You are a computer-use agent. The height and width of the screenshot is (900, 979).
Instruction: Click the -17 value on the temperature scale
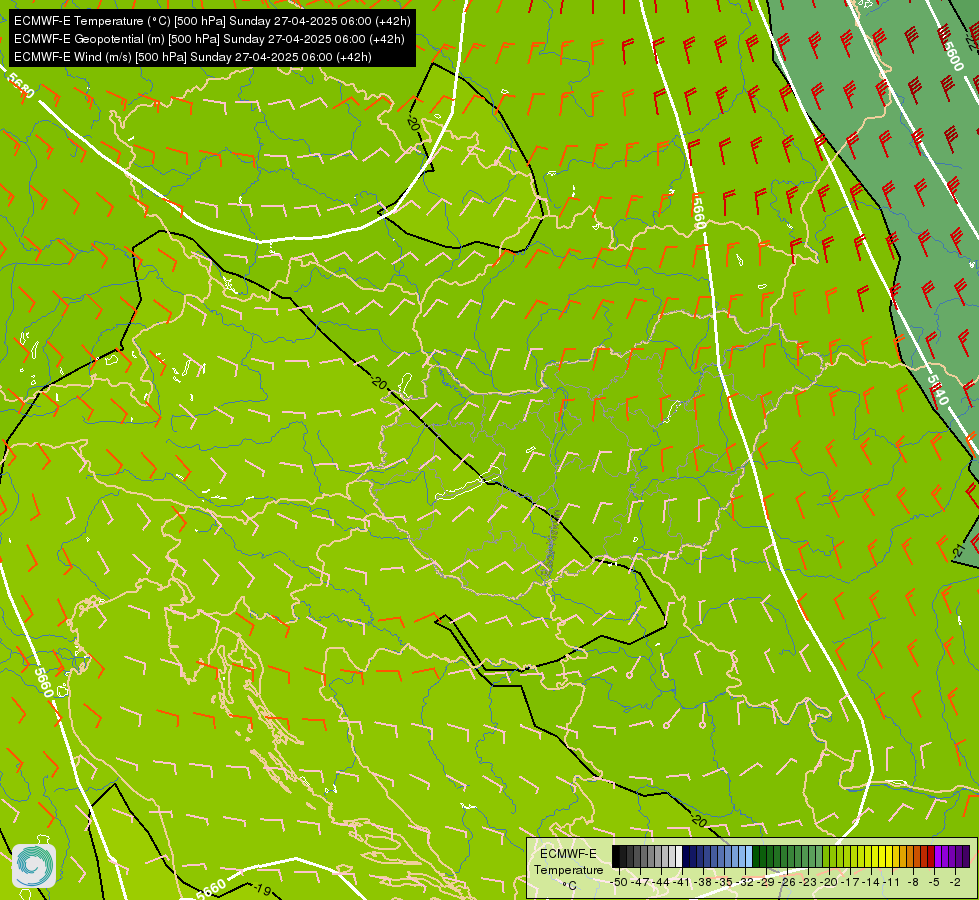point(851,882)
